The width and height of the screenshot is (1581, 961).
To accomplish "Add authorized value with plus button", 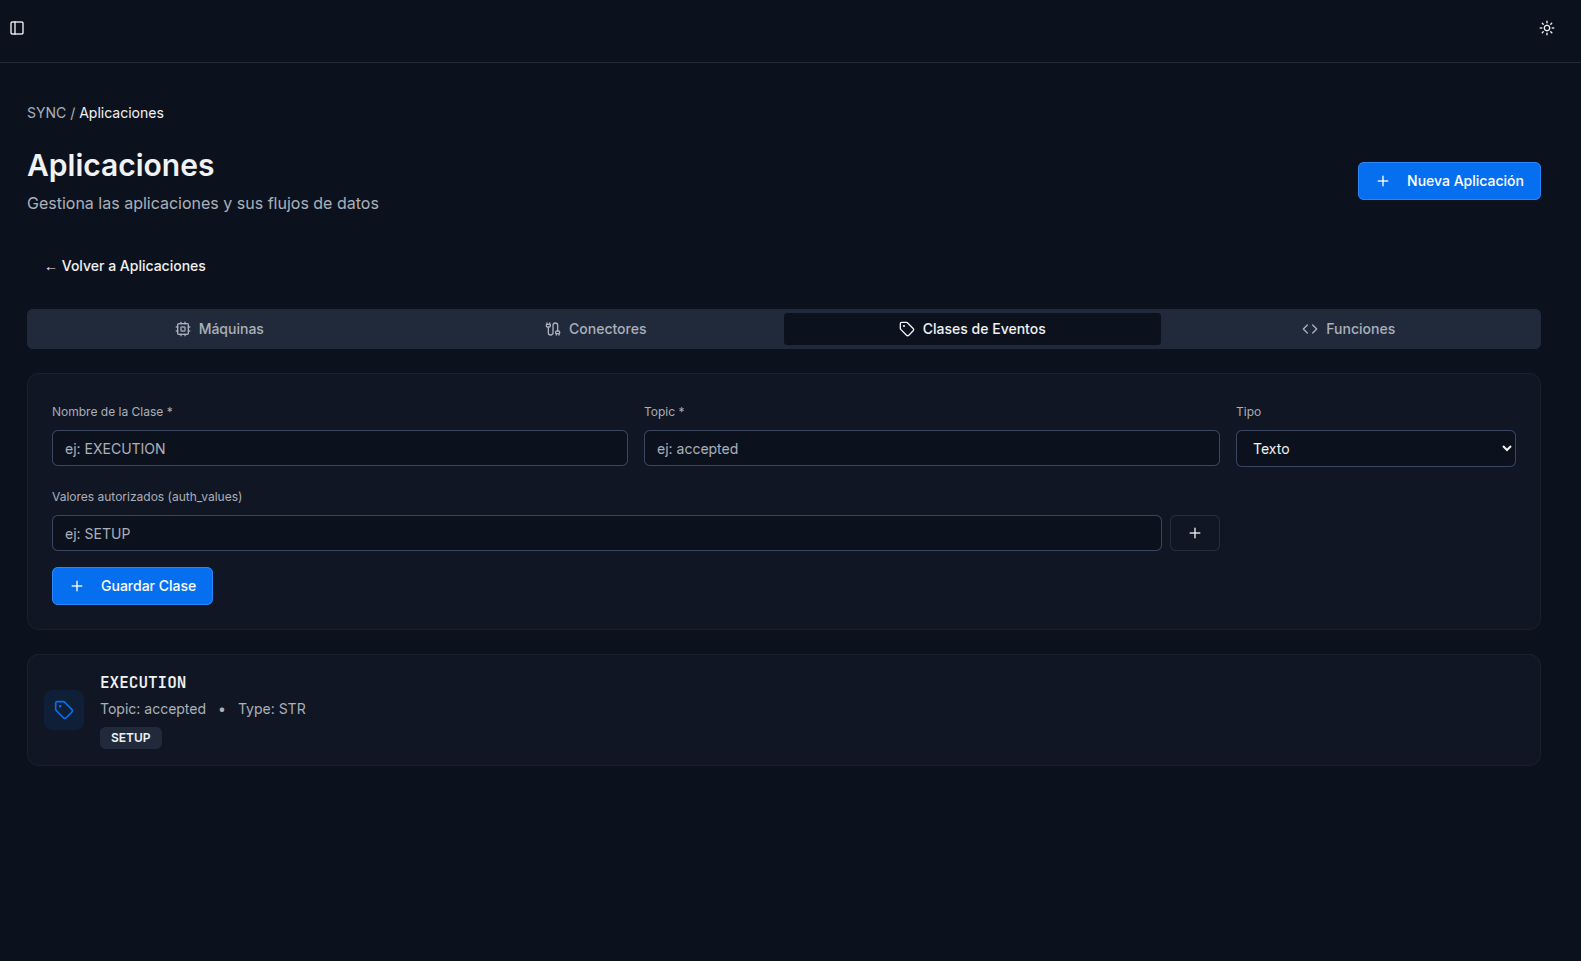I will tap(1194, 533).
